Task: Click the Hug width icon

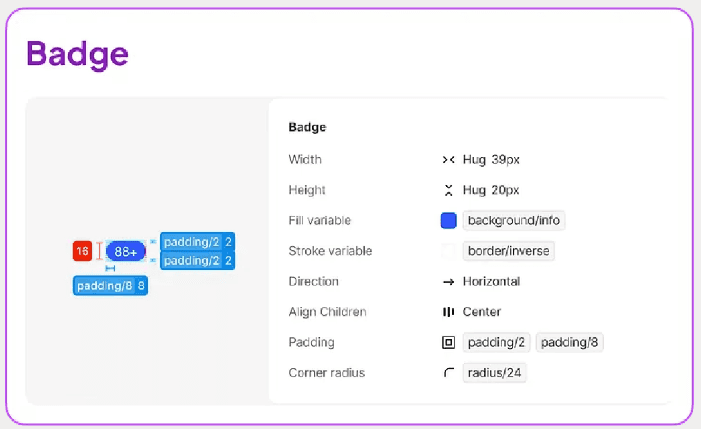Action: tap(448, 160)
